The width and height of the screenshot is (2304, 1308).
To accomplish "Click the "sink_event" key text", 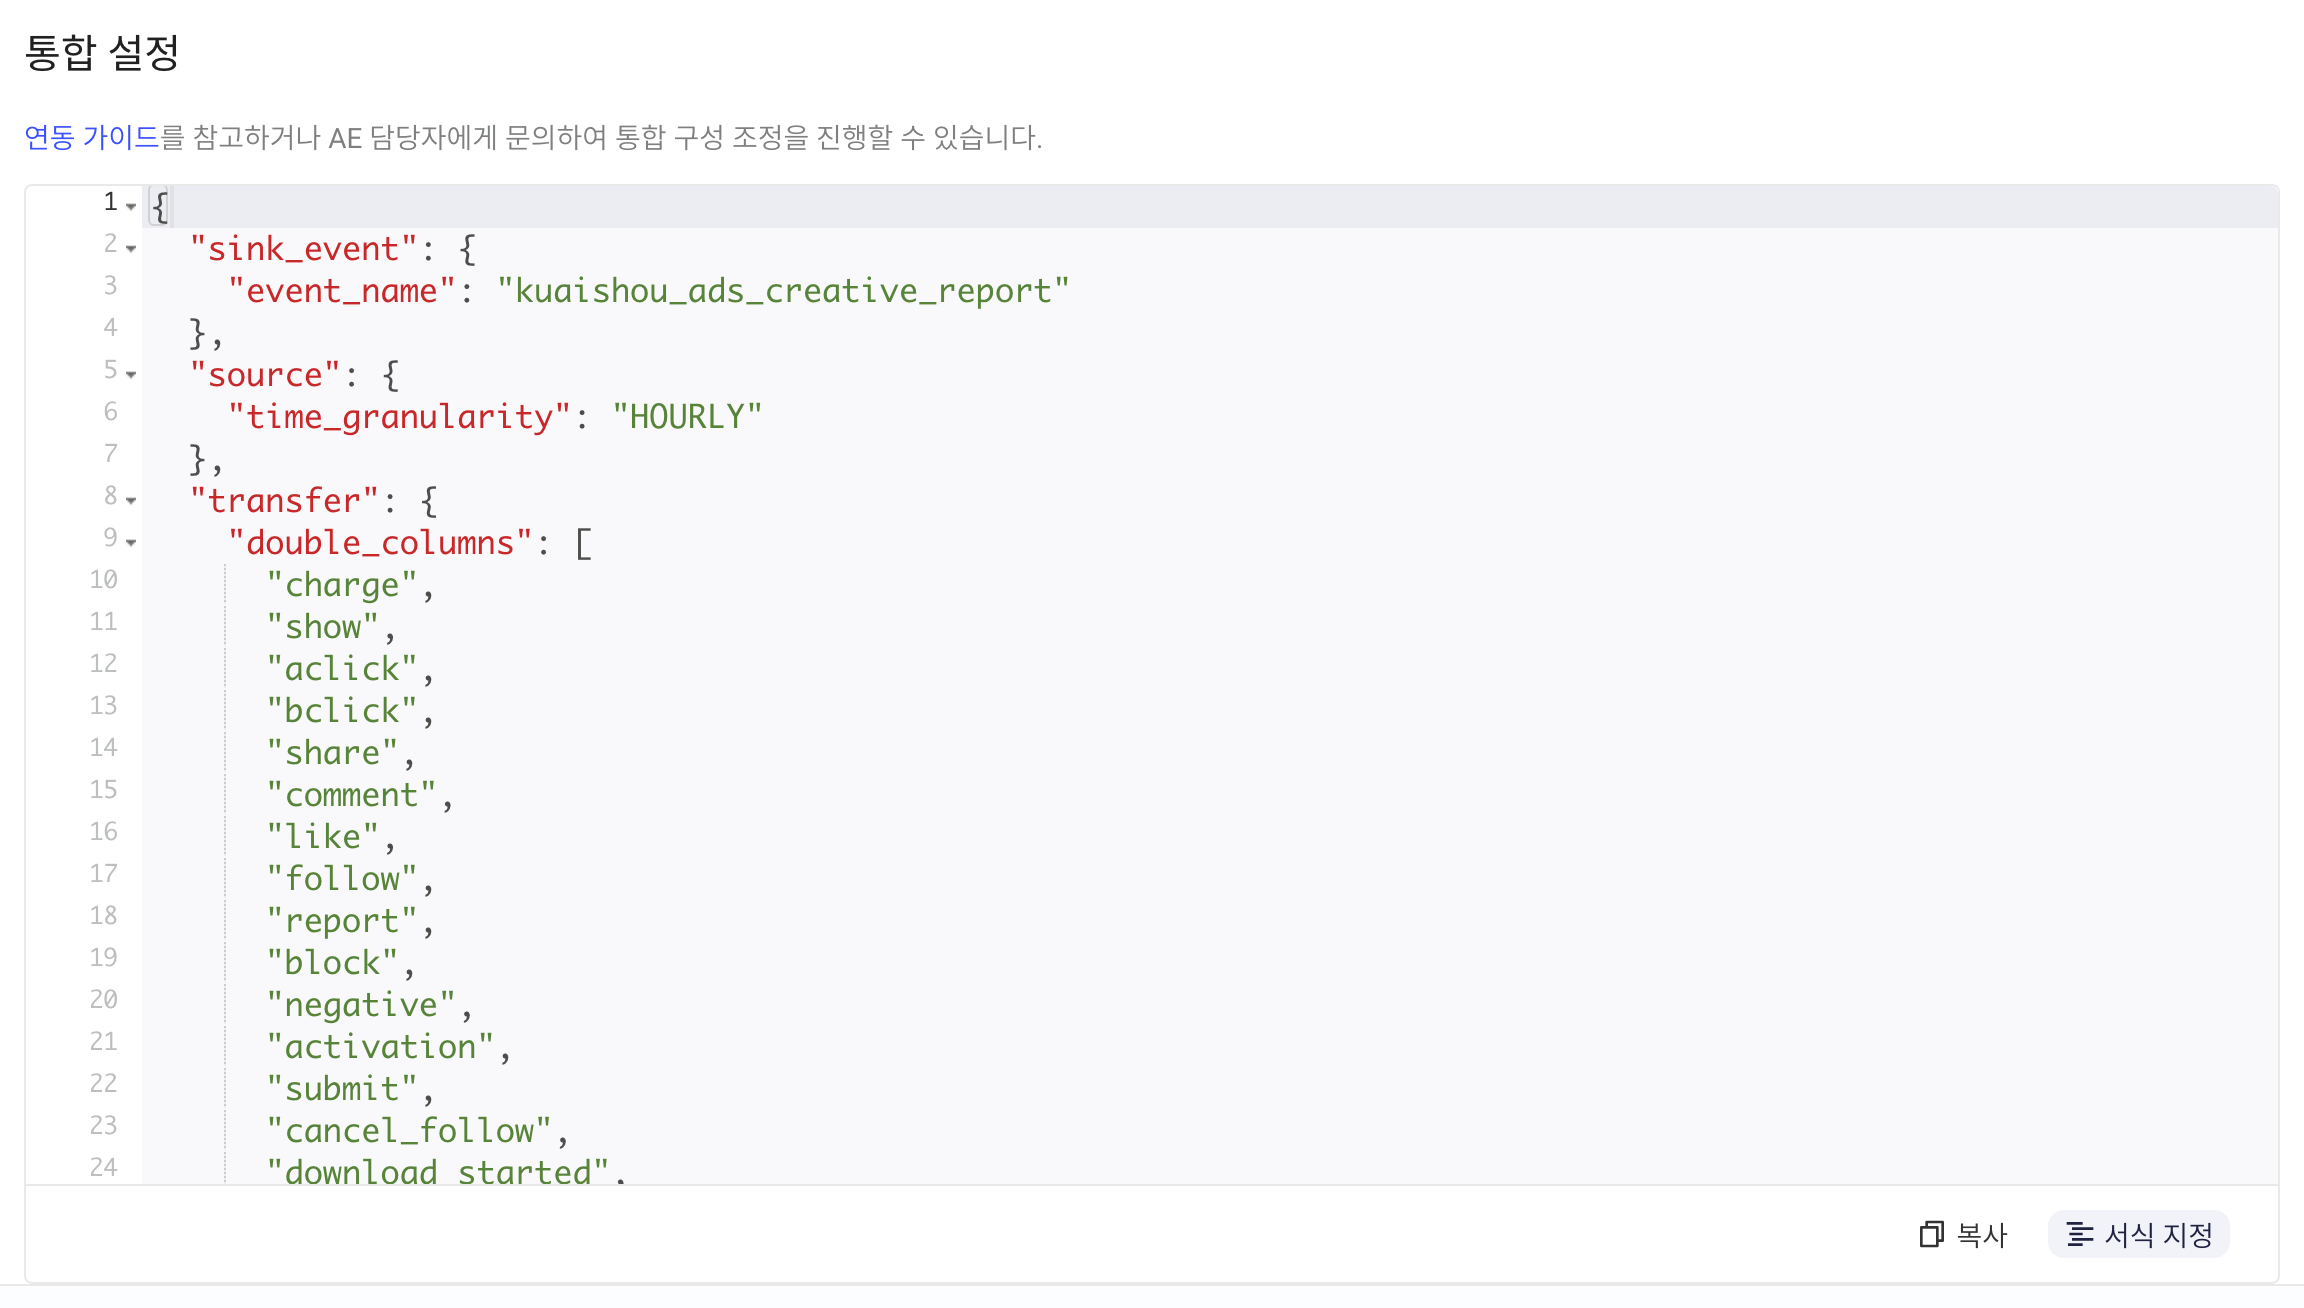I will coord(303,249).
